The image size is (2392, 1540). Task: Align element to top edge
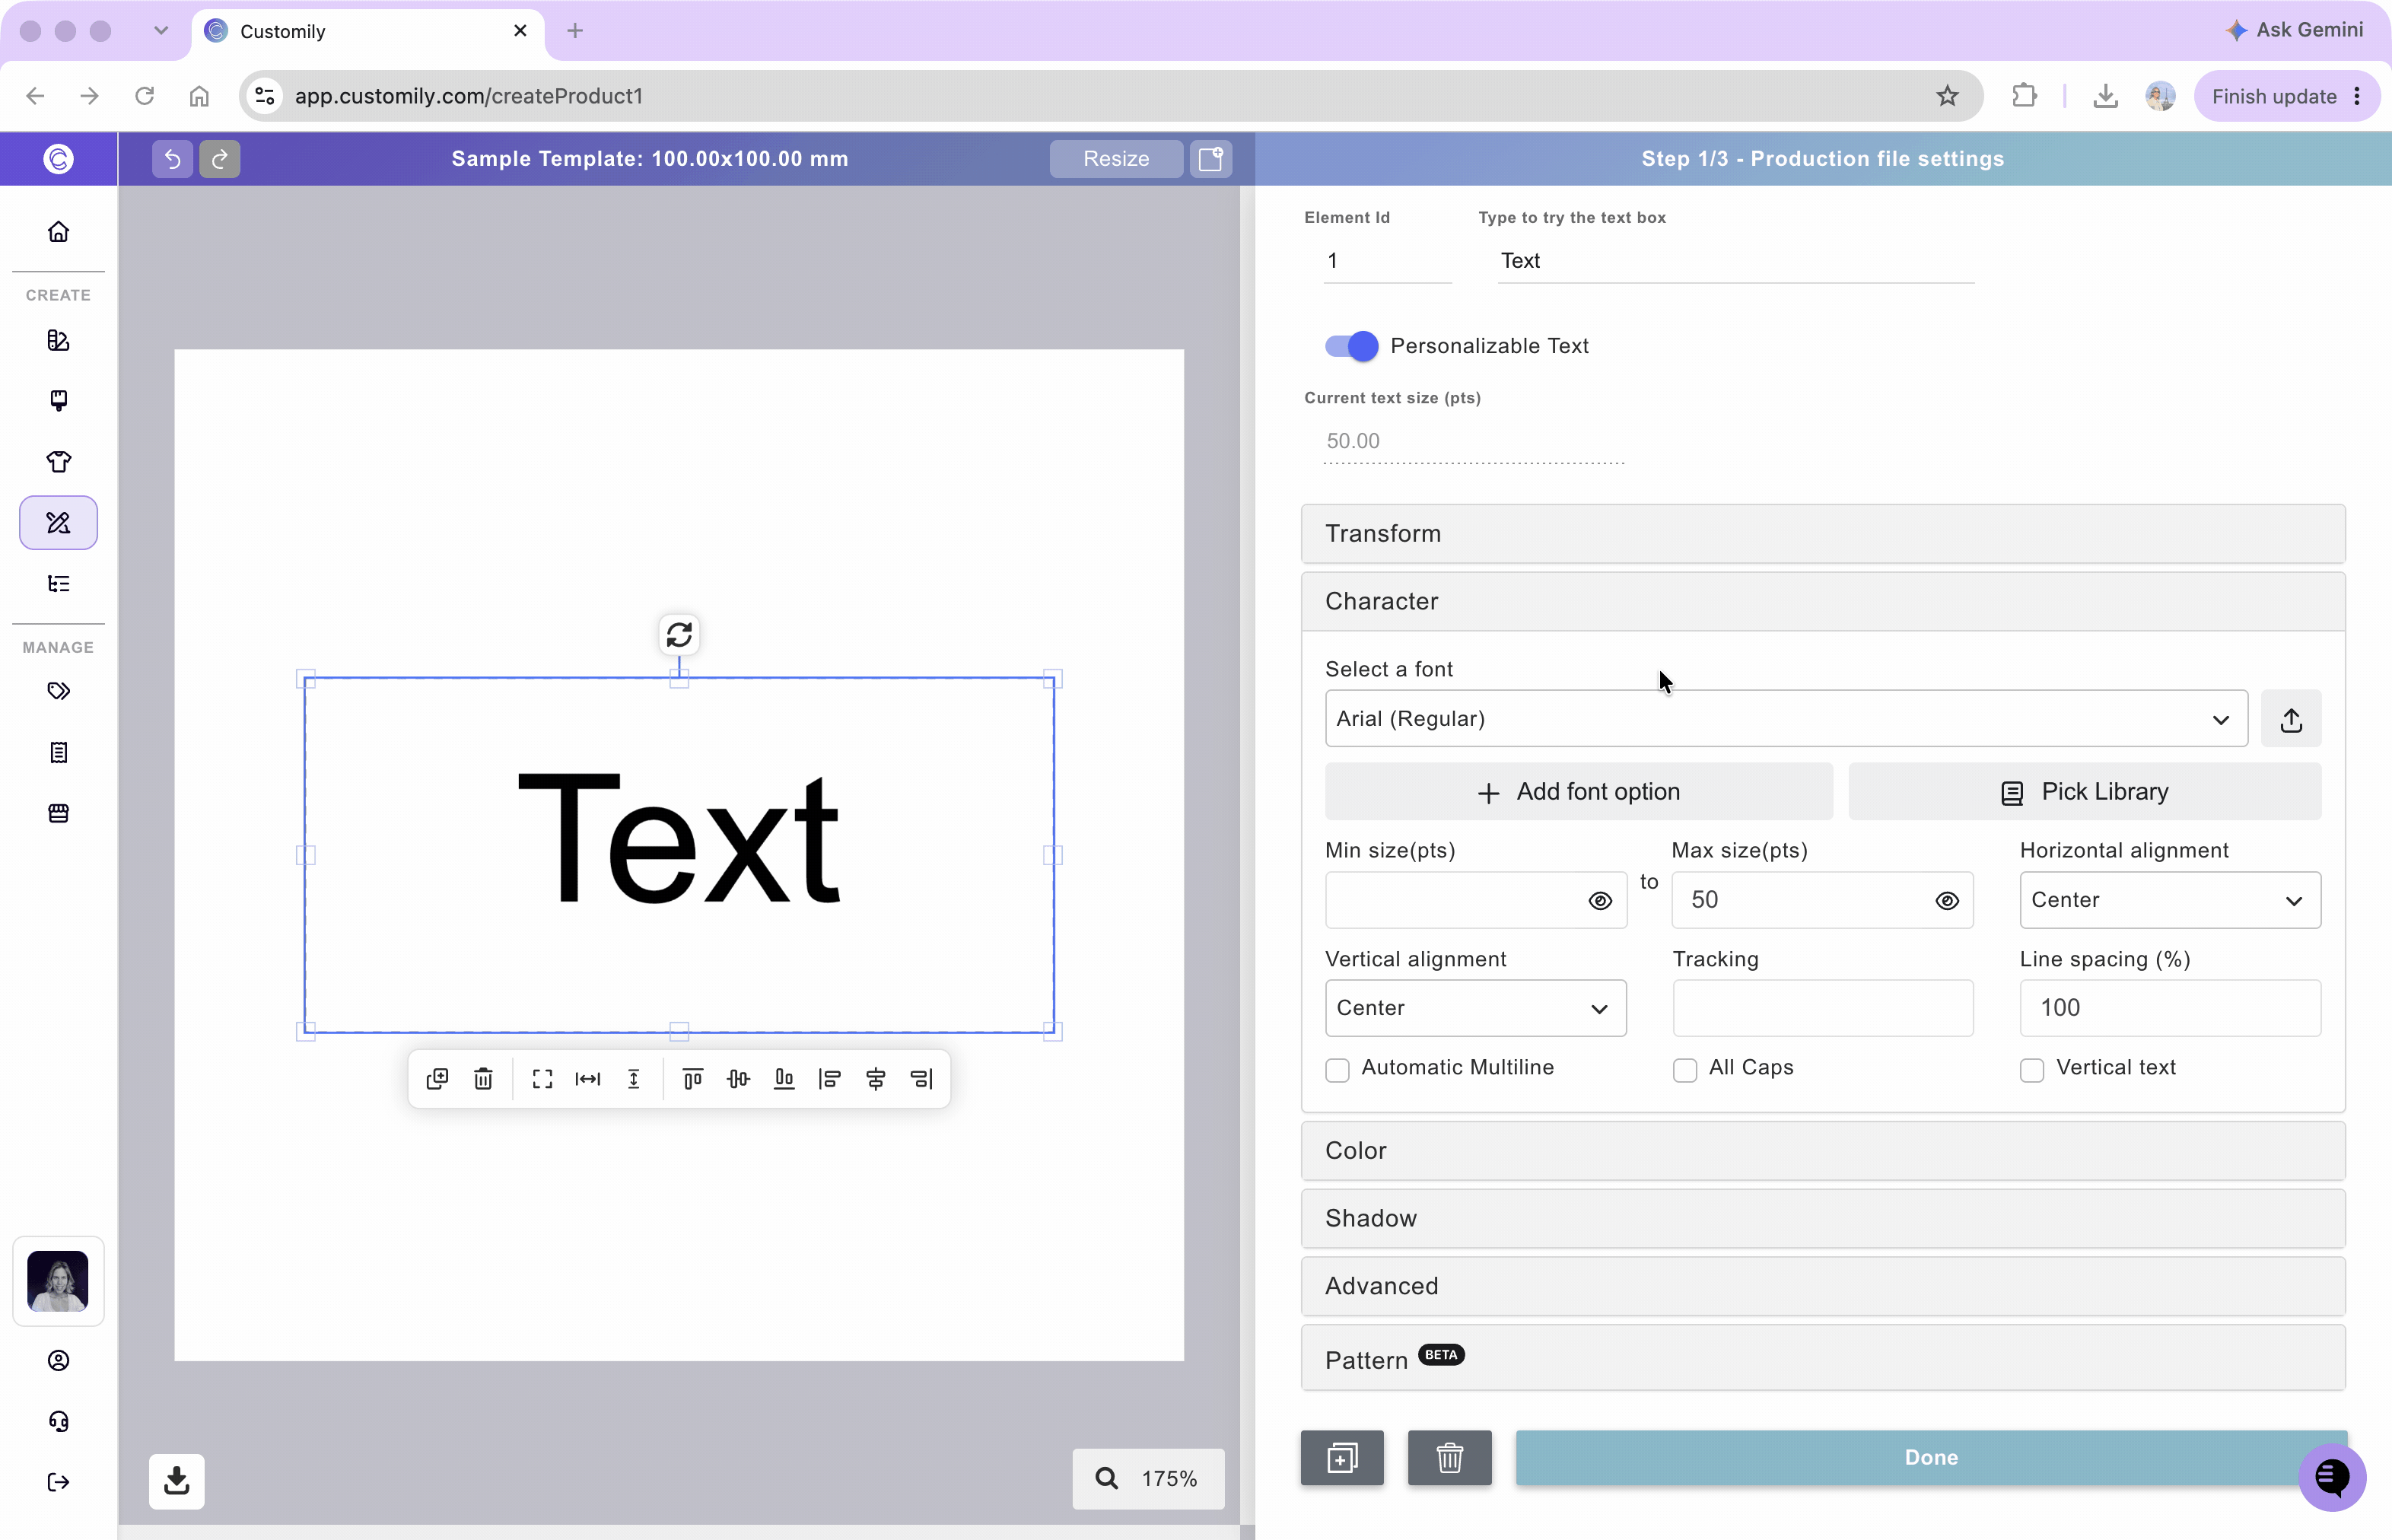click(x=692, y=1079)
